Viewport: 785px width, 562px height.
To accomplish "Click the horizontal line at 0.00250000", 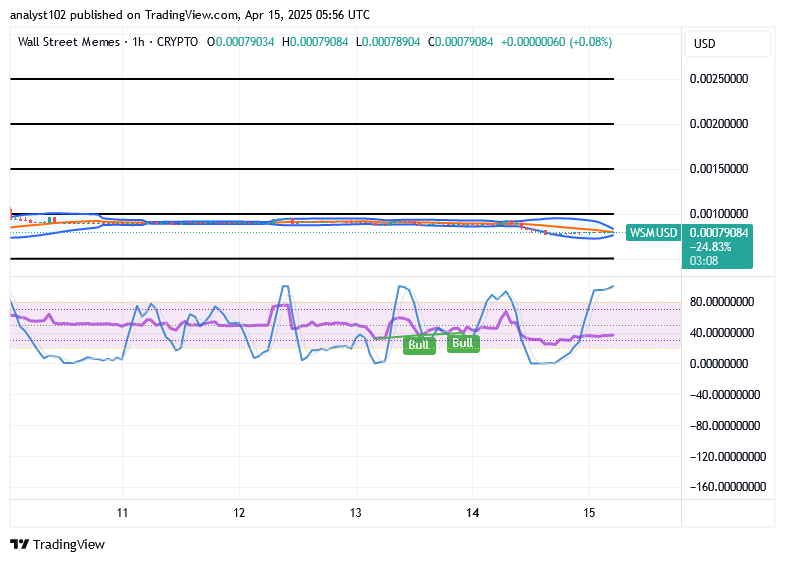I will 312,79.
